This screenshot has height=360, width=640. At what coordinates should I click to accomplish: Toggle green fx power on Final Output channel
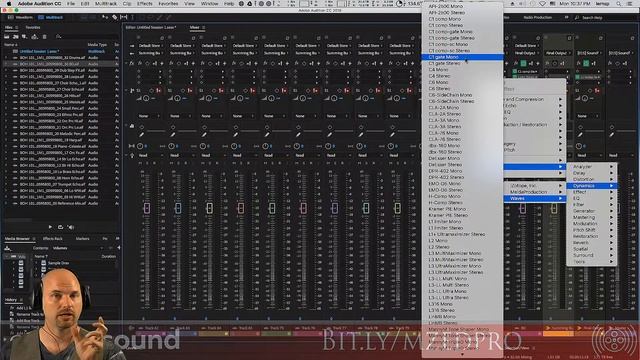tap(524, 63)
